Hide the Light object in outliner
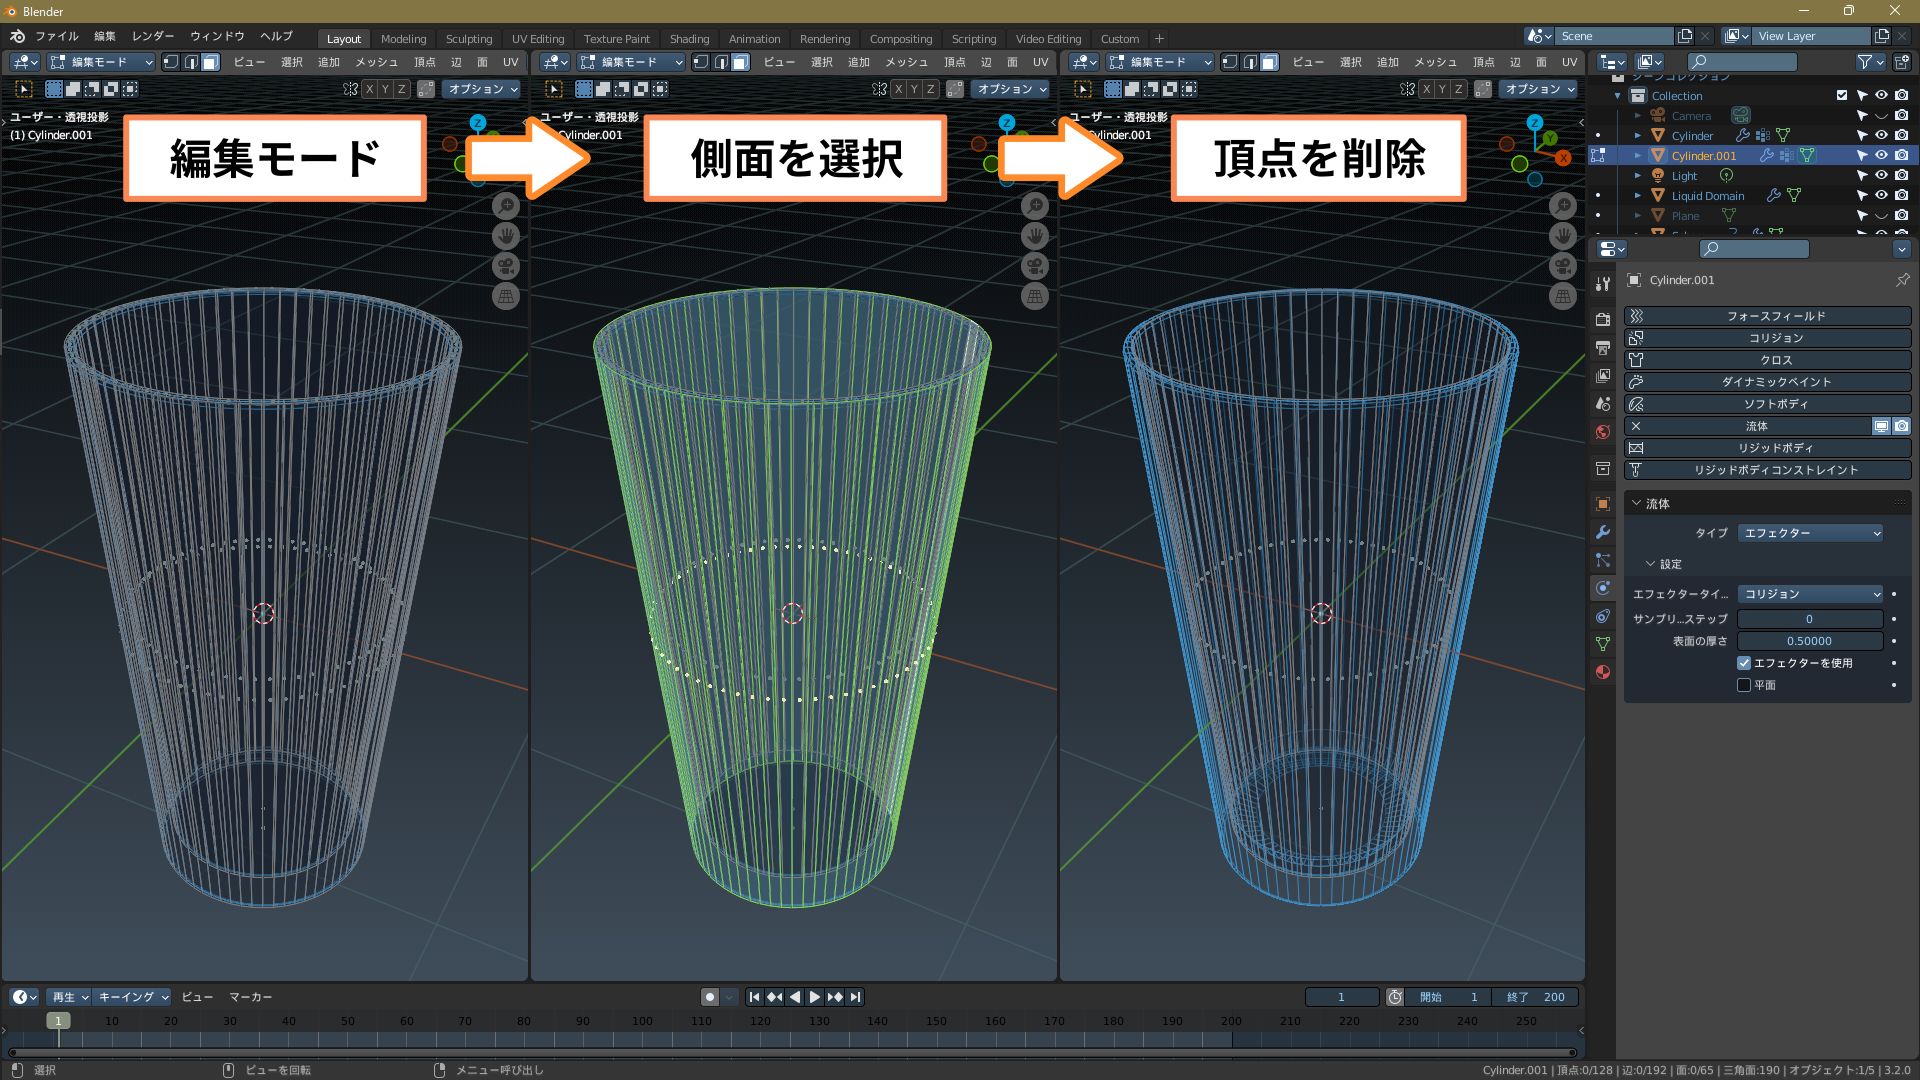1920x1080 pixels. coord(1881,175)
